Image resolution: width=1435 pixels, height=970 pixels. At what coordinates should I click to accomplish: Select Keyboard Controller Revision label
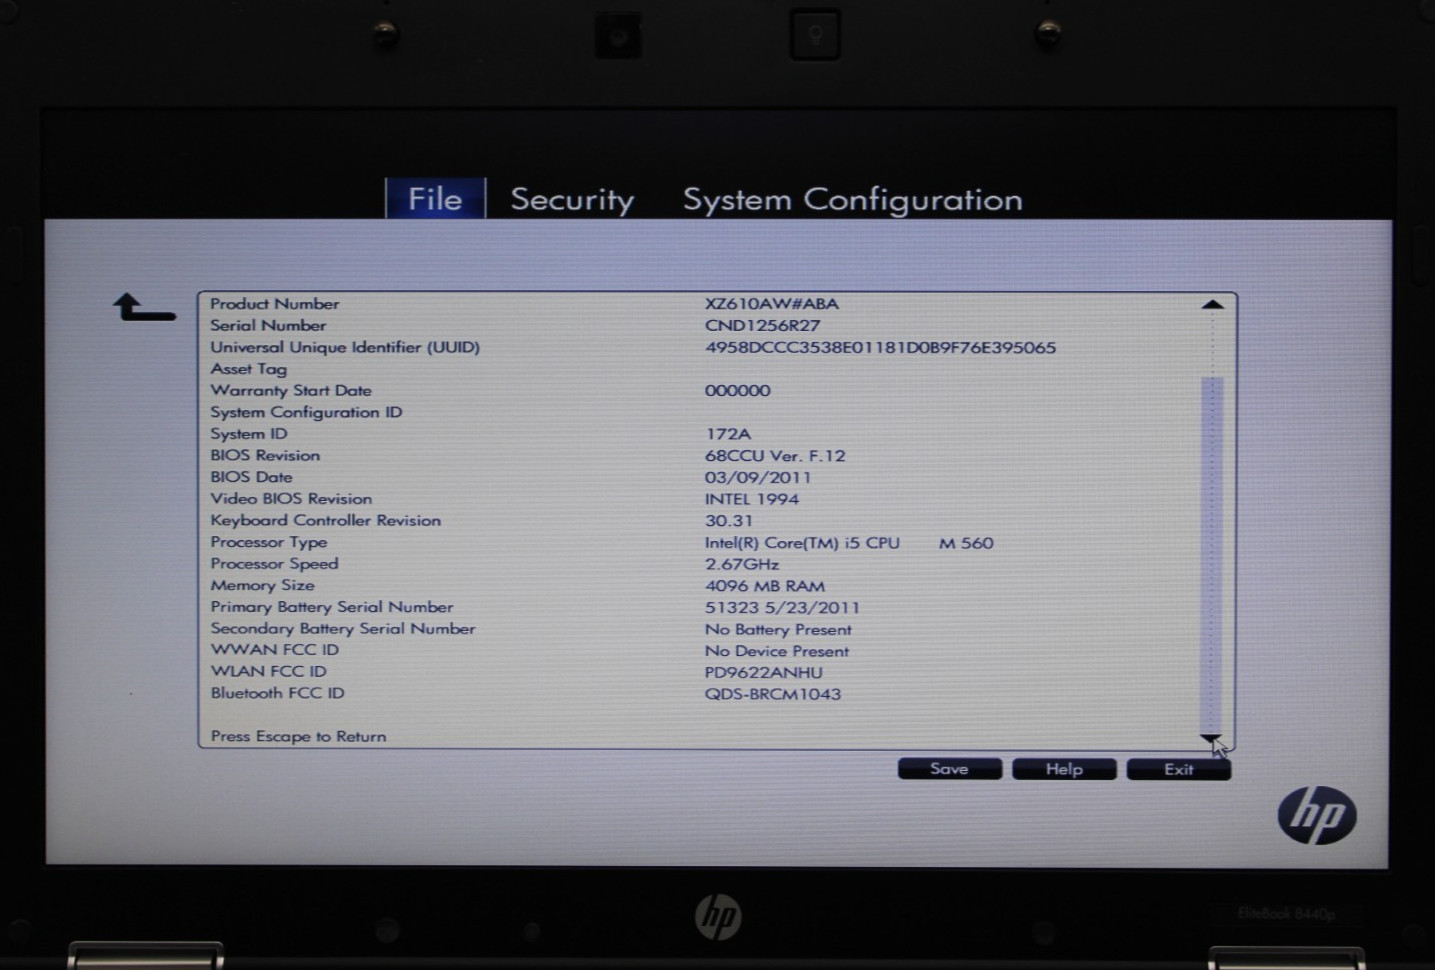point(325,521)
